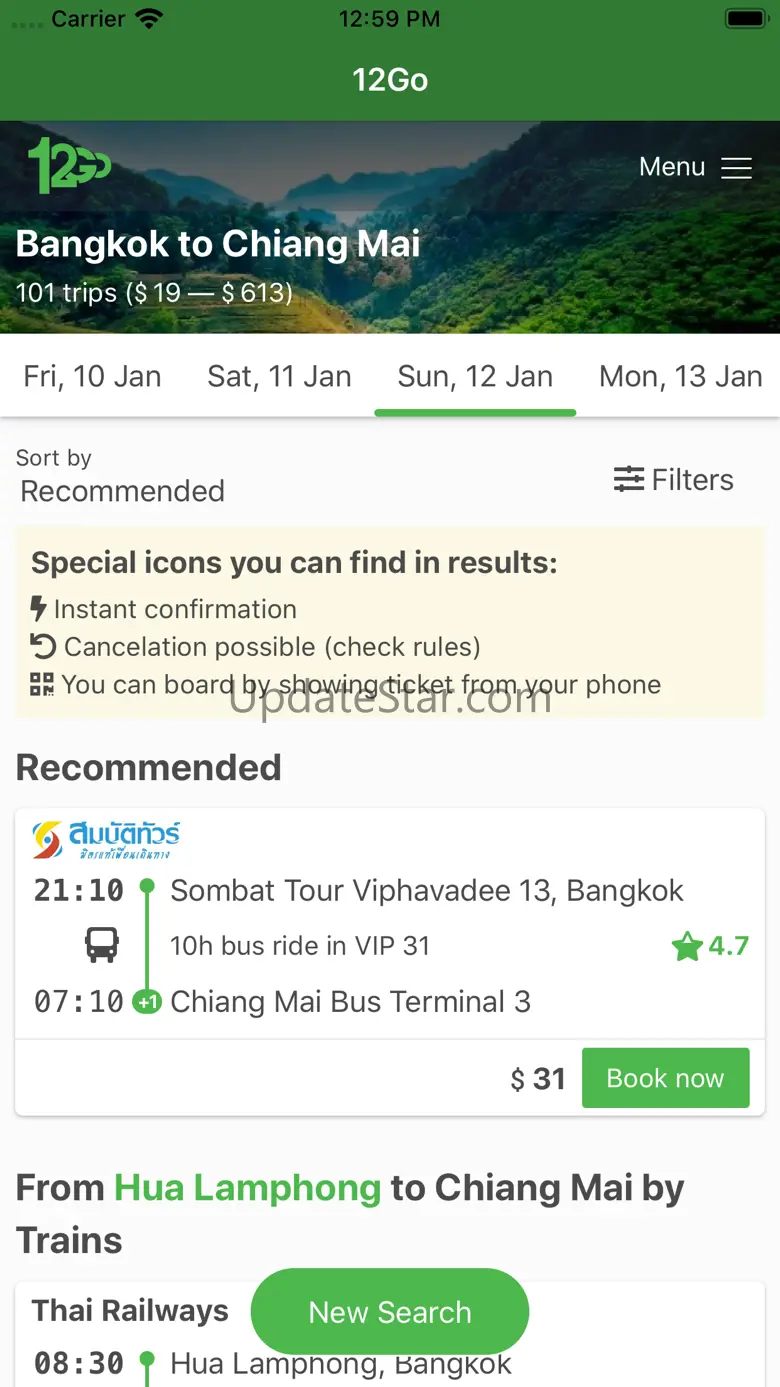780x1387 pixels.
Task: Click the Sombat Tour operator logo
Action: (x=106, y=840)
